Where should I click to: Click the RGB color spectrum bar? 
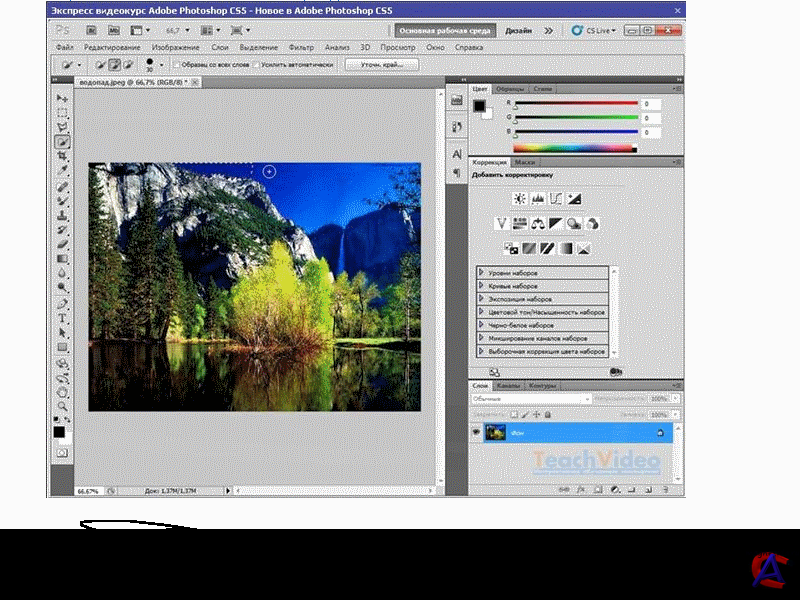click(x=574, y=148)
